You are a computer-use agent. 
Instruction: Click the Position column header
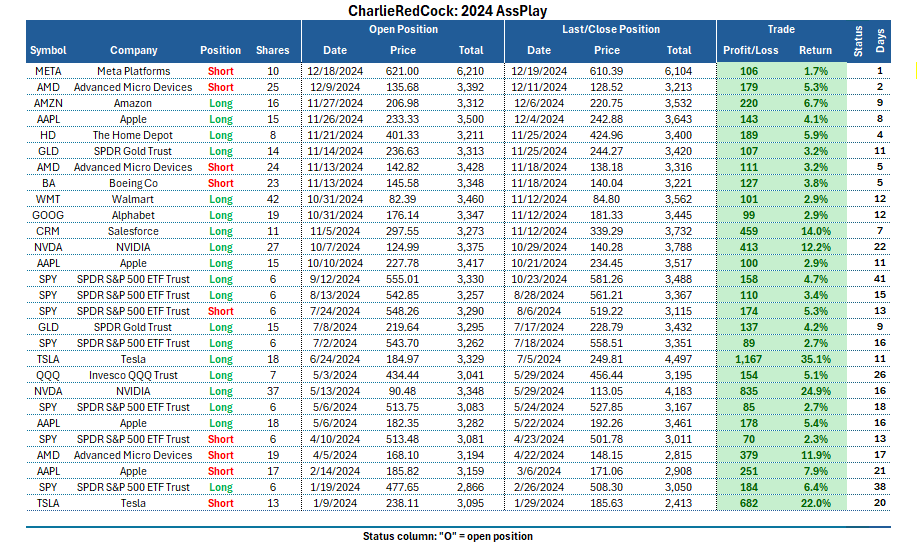(220, 50)
